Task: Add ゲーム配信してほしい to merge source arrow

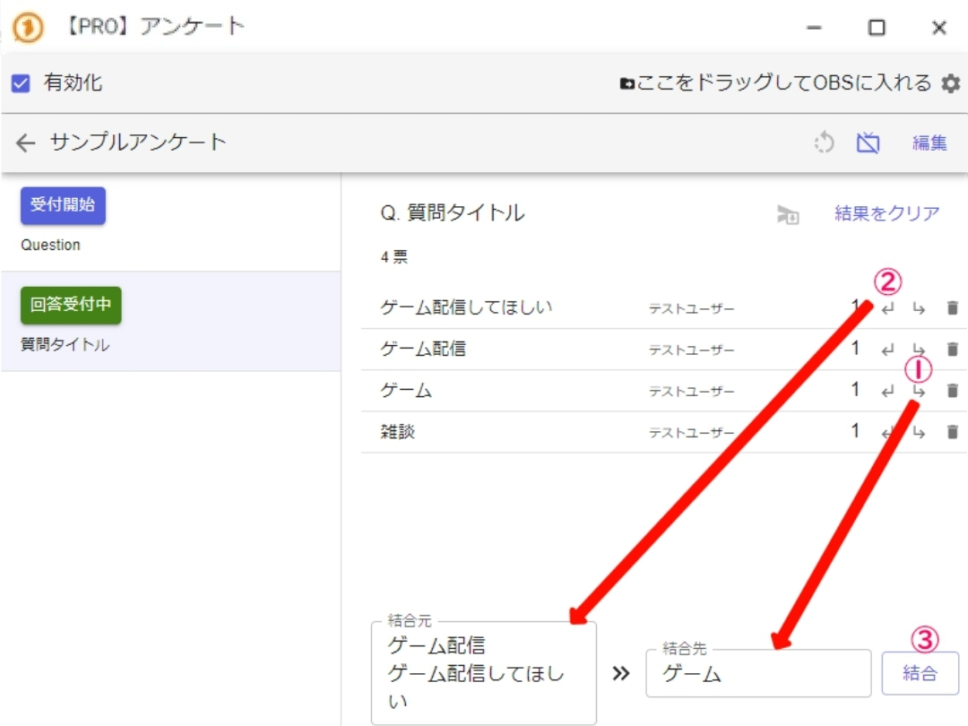Action: tap(887, 308)
